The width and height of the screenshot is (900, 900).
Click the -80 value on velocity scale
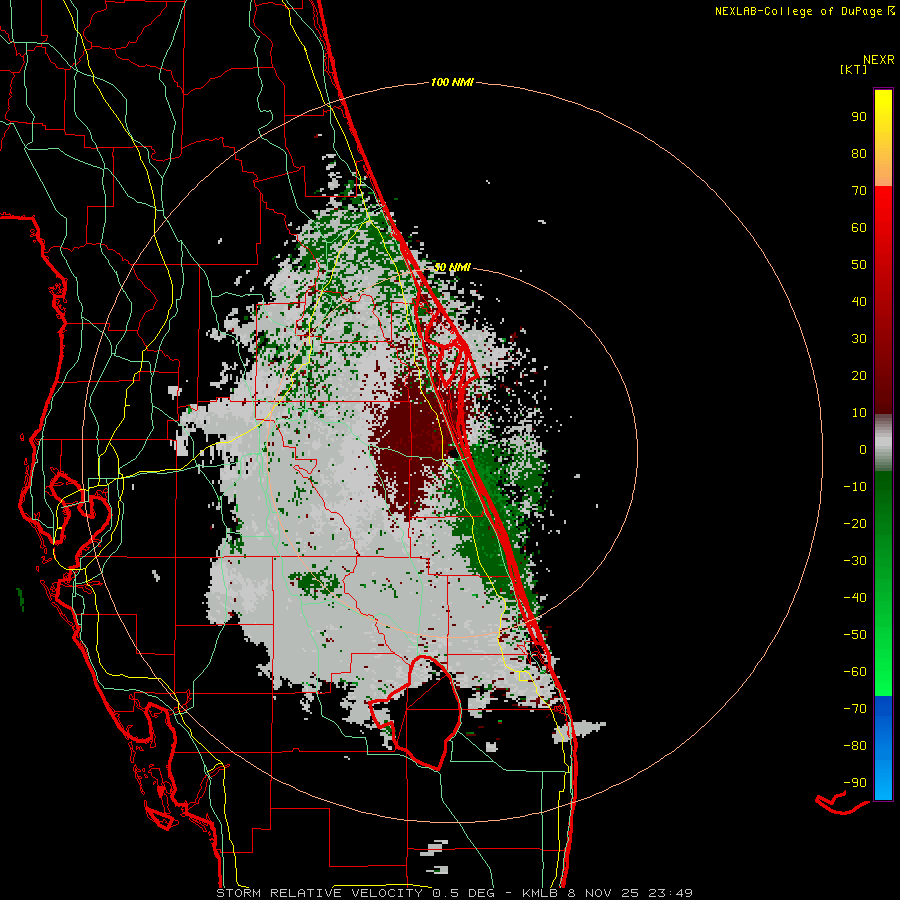855,746
